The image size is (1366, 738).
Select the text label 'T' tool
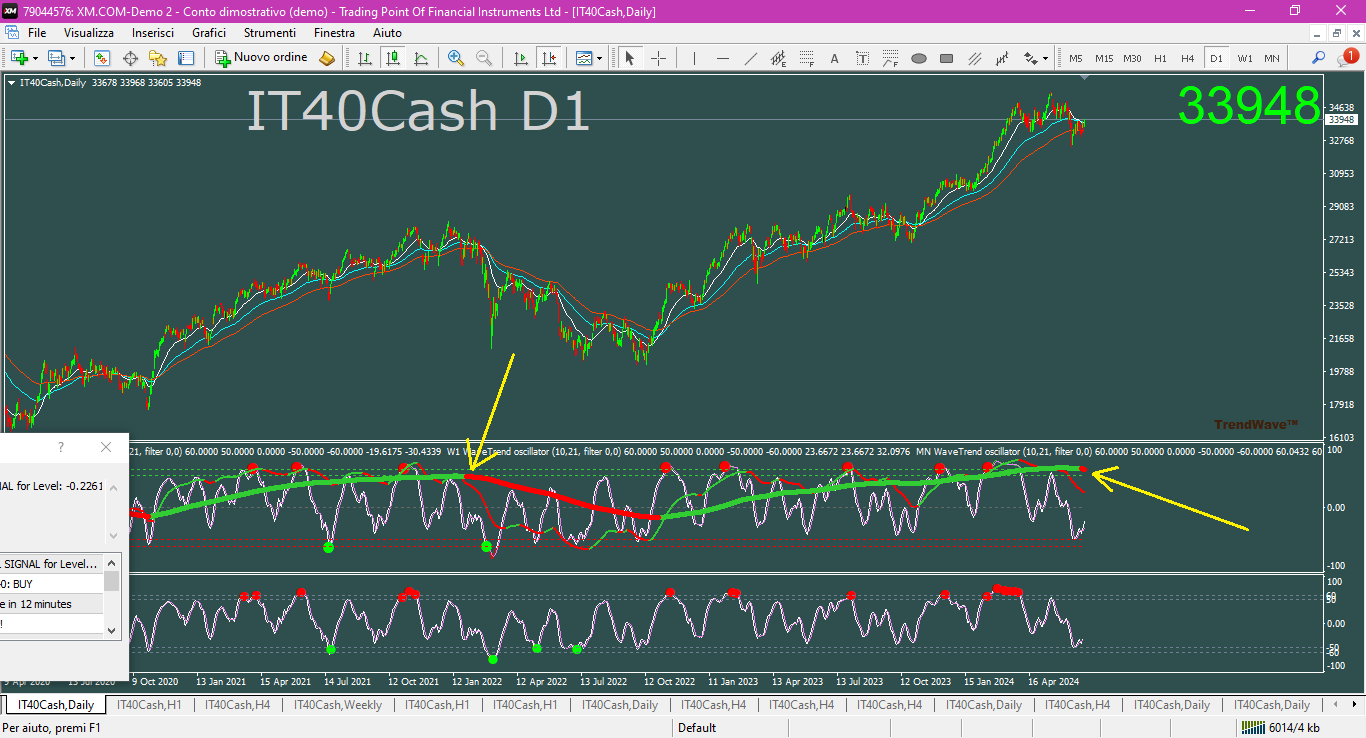[x=862, y=58]
